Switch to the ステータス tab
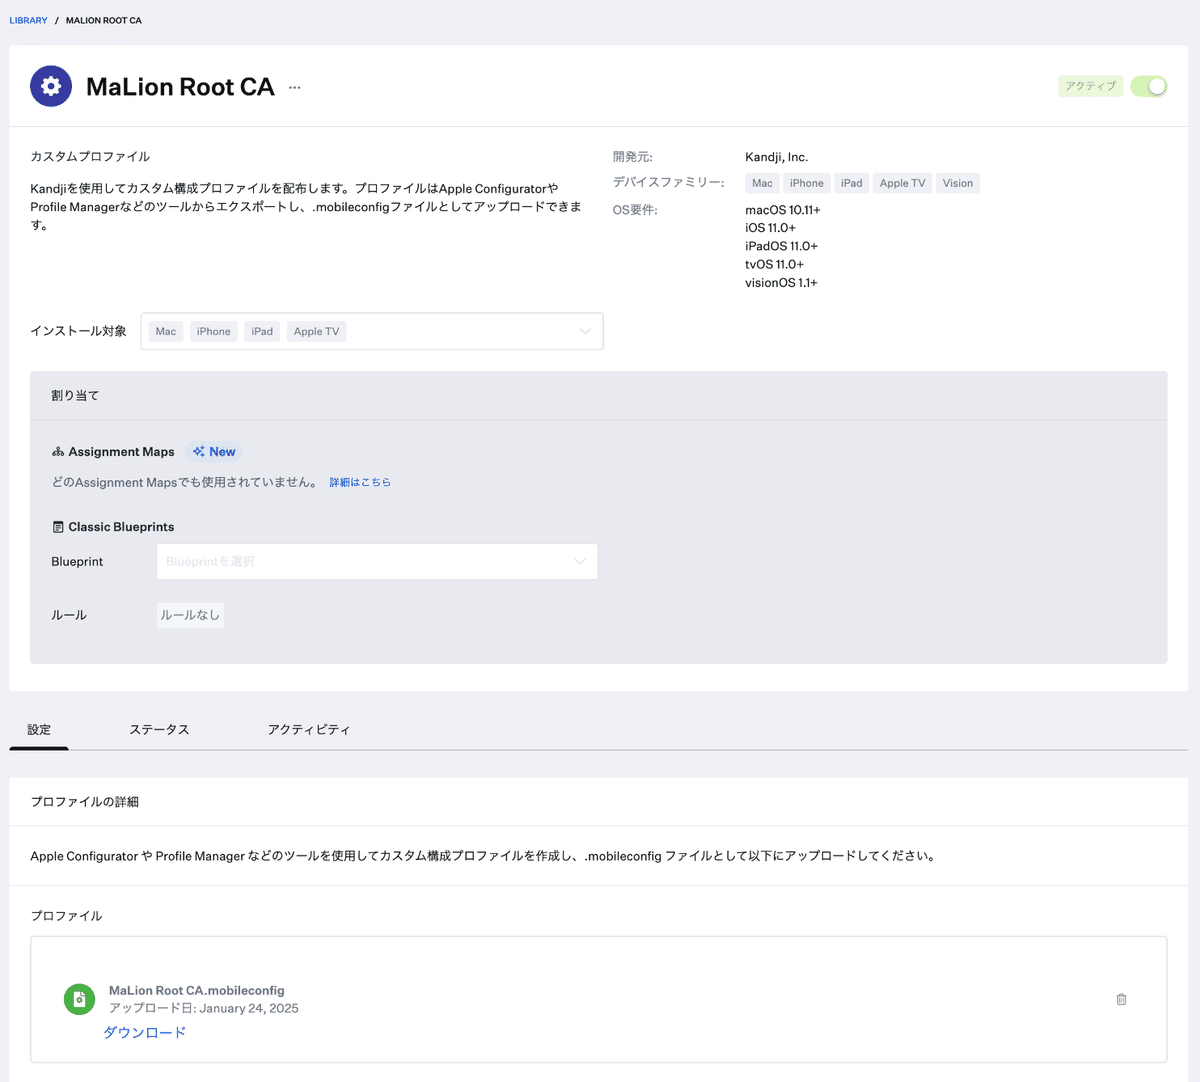 (x=160, y=729)
